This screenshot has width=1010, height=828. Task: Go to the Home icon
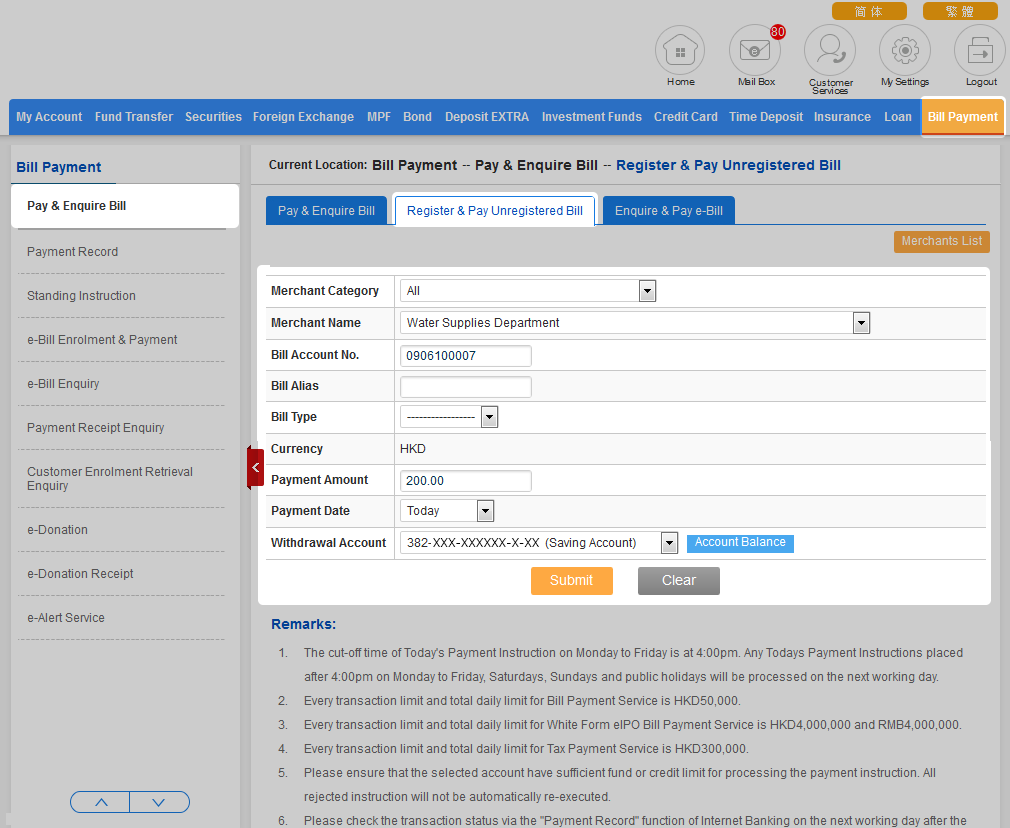tap(680, 50)
